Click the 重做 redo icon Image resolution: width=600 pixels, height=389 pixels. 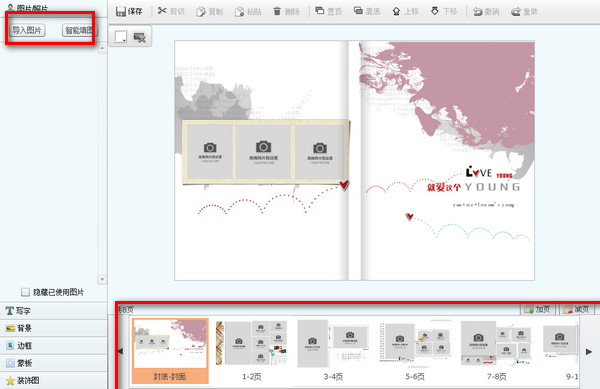(x=516, y=12)
